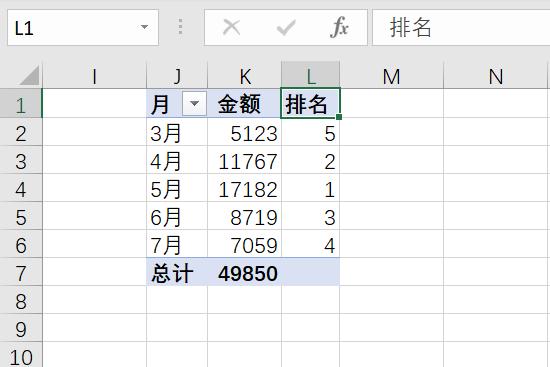Click cell containing 17182
Screen dimensions: 550x367
coord(244,189)
